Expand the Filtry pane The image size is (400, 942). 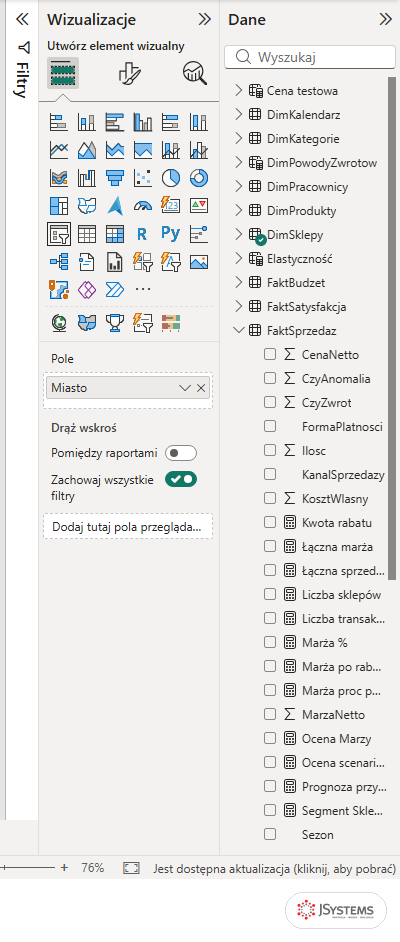tap(22, 19)
